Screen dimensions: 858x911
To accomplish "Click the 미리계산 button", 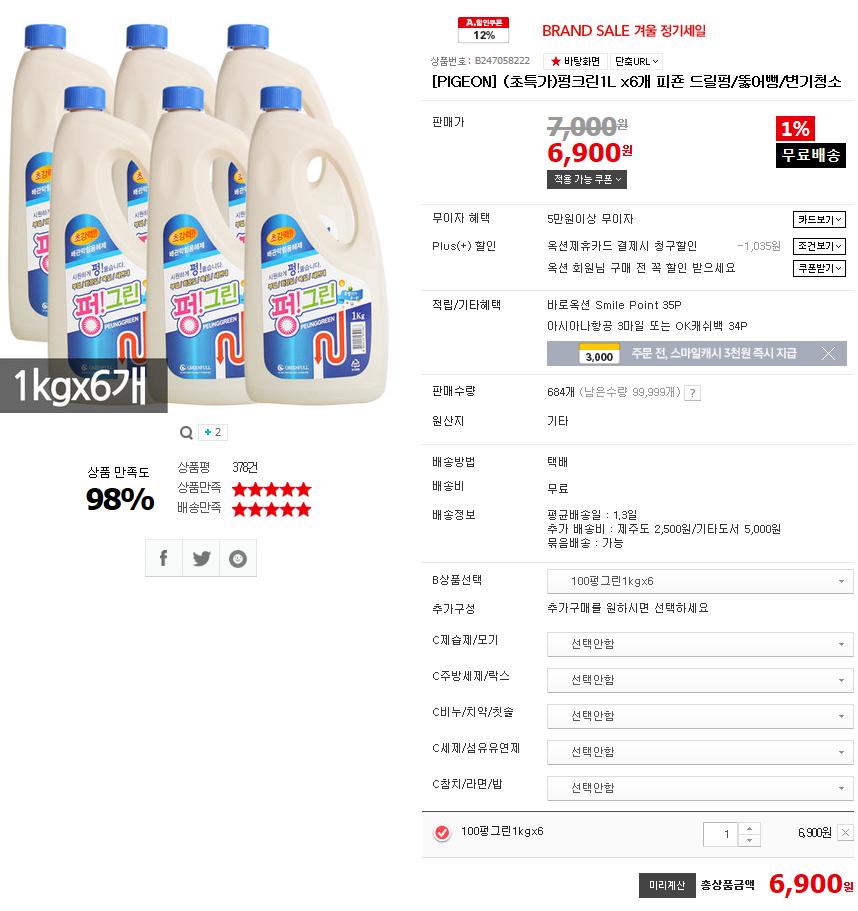I will [667, 885].
